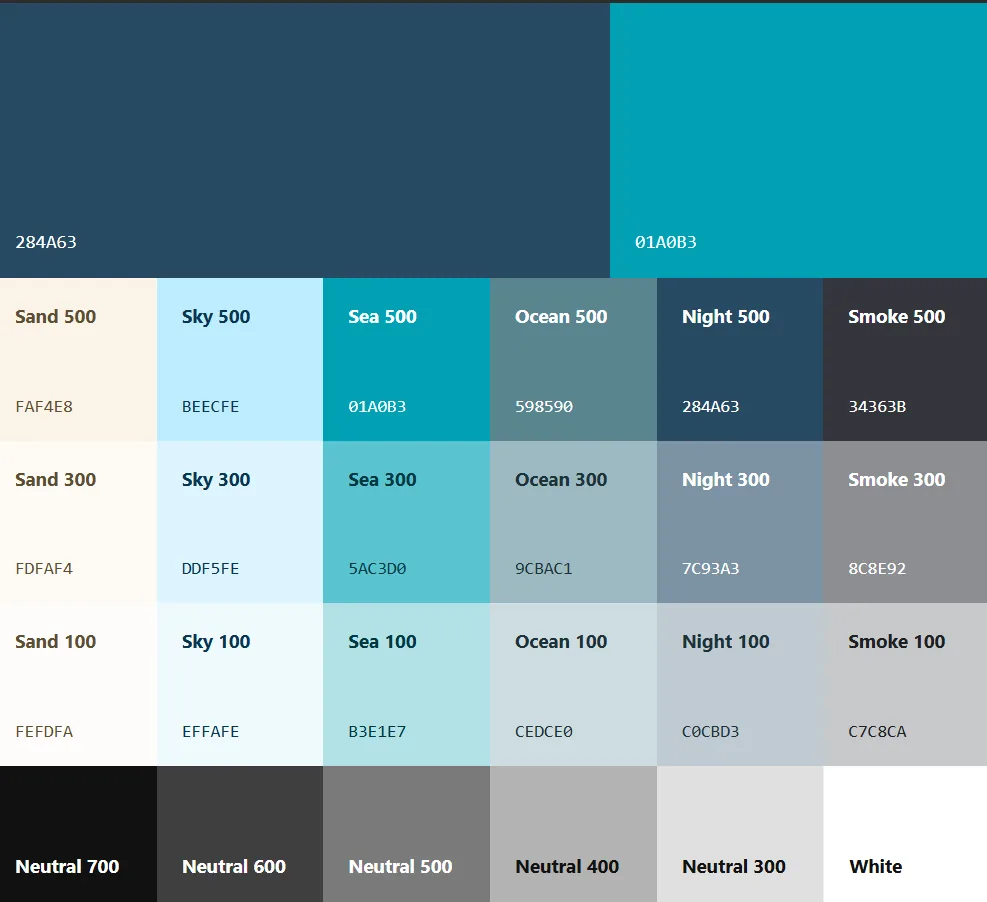Choose the Ocean 500 color swatch

click(x=573, y=359)
